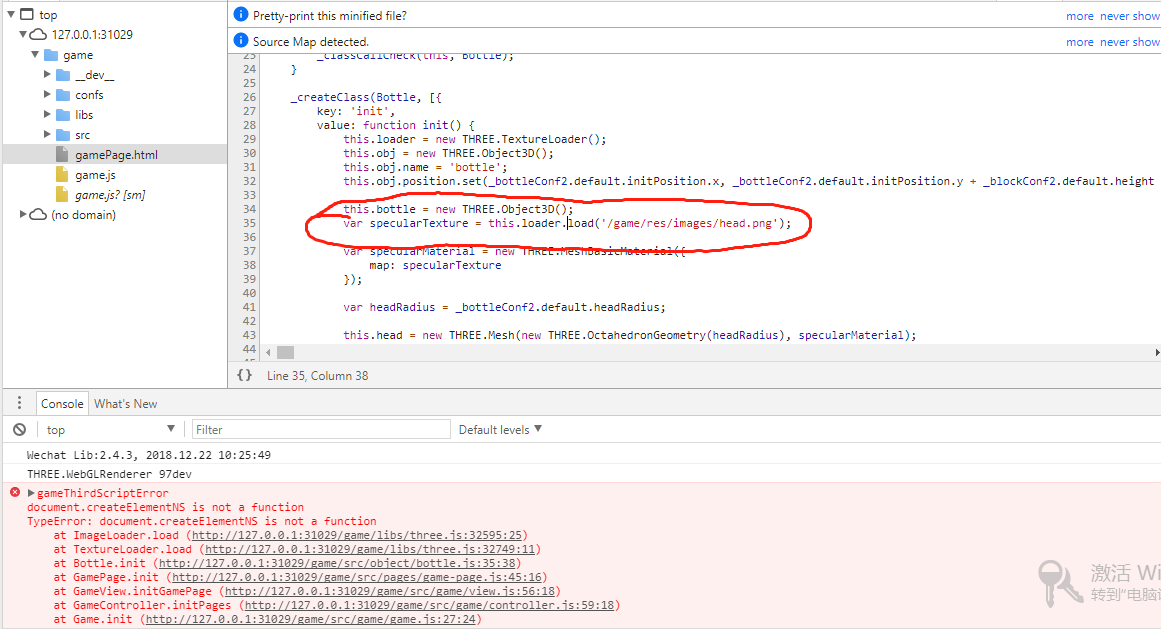Focus the console Filter input
Screen dimensions: 1161x629
321,429
